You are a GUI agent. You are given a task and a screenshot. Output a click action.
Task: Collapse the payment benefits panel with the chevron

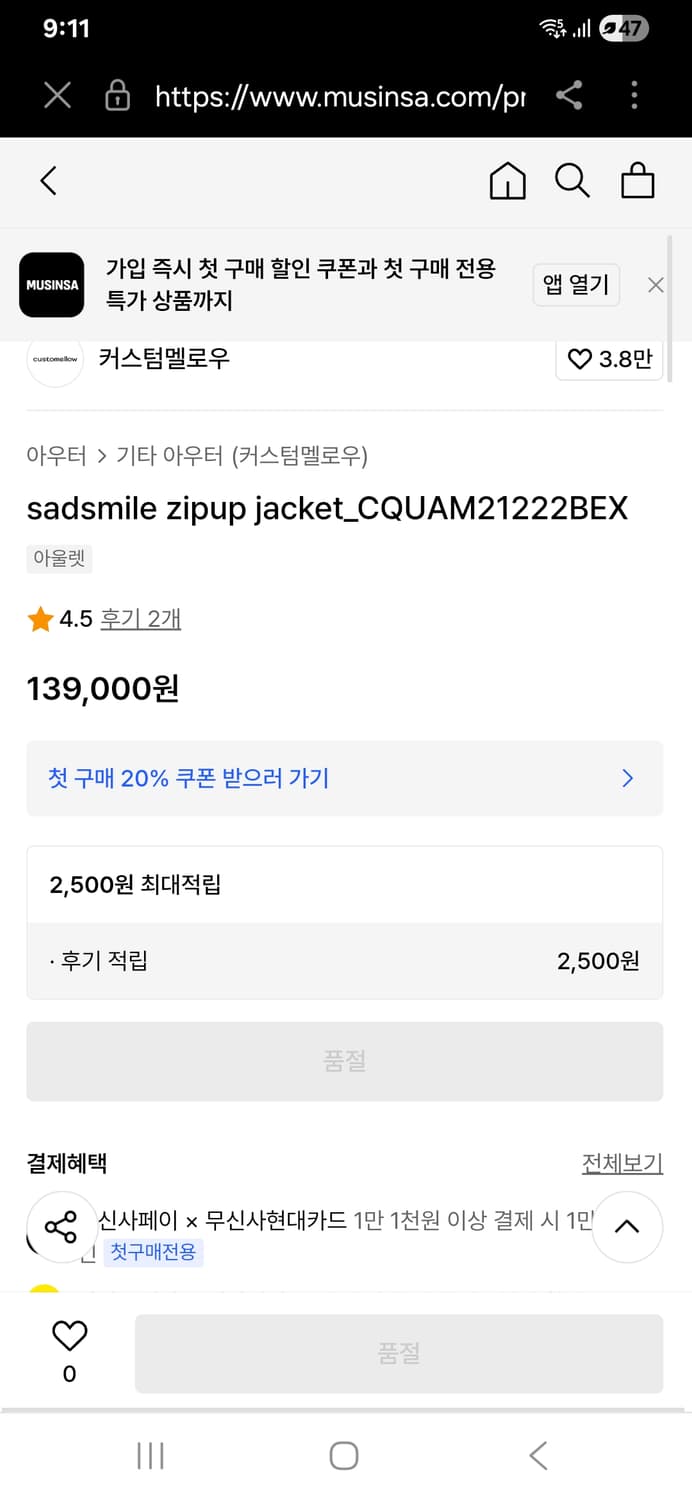pos(627,1227)
